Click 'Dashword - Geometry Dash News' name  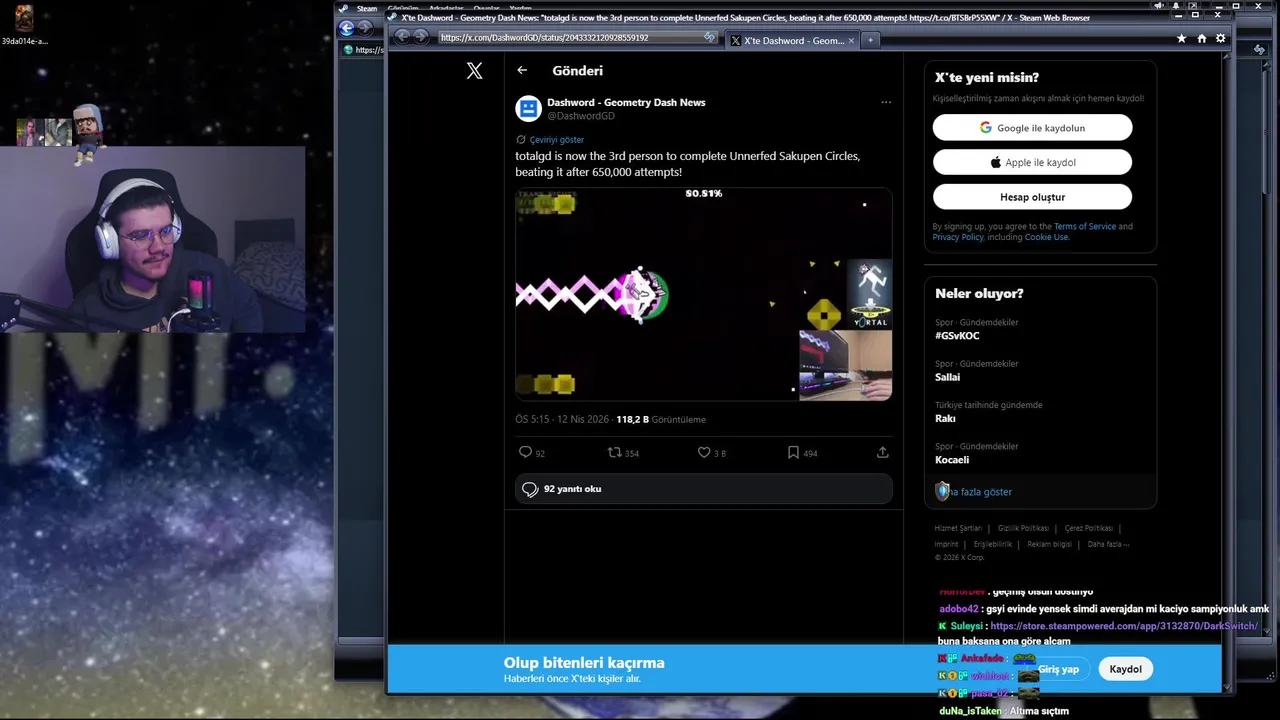[x=626, y=102]
